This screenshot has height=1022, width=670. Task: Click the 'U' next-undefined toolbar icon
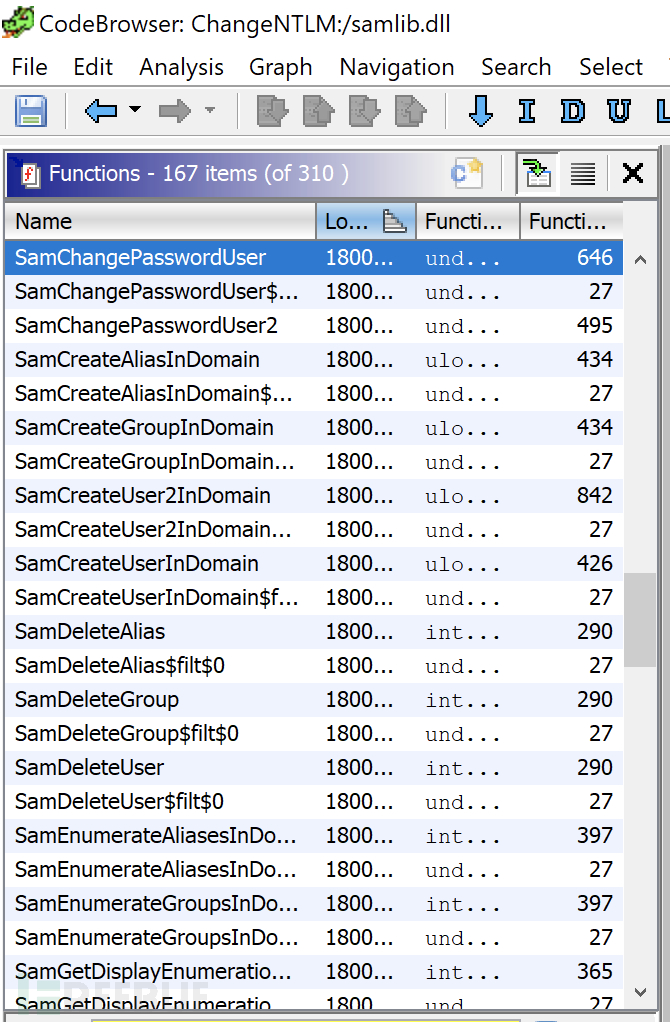click(x=619, y=111)
